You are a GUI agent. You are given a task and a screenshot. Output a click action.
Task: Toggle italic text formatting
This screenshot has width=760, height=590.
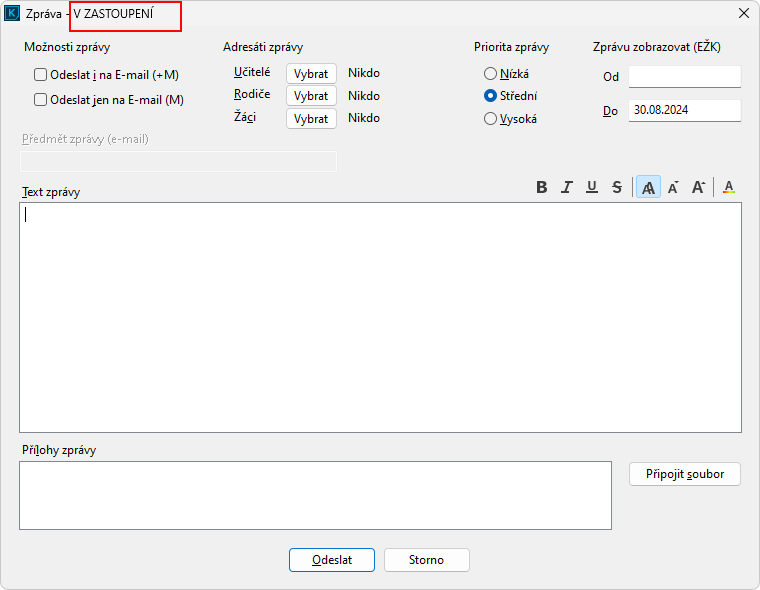coord(567,187)
